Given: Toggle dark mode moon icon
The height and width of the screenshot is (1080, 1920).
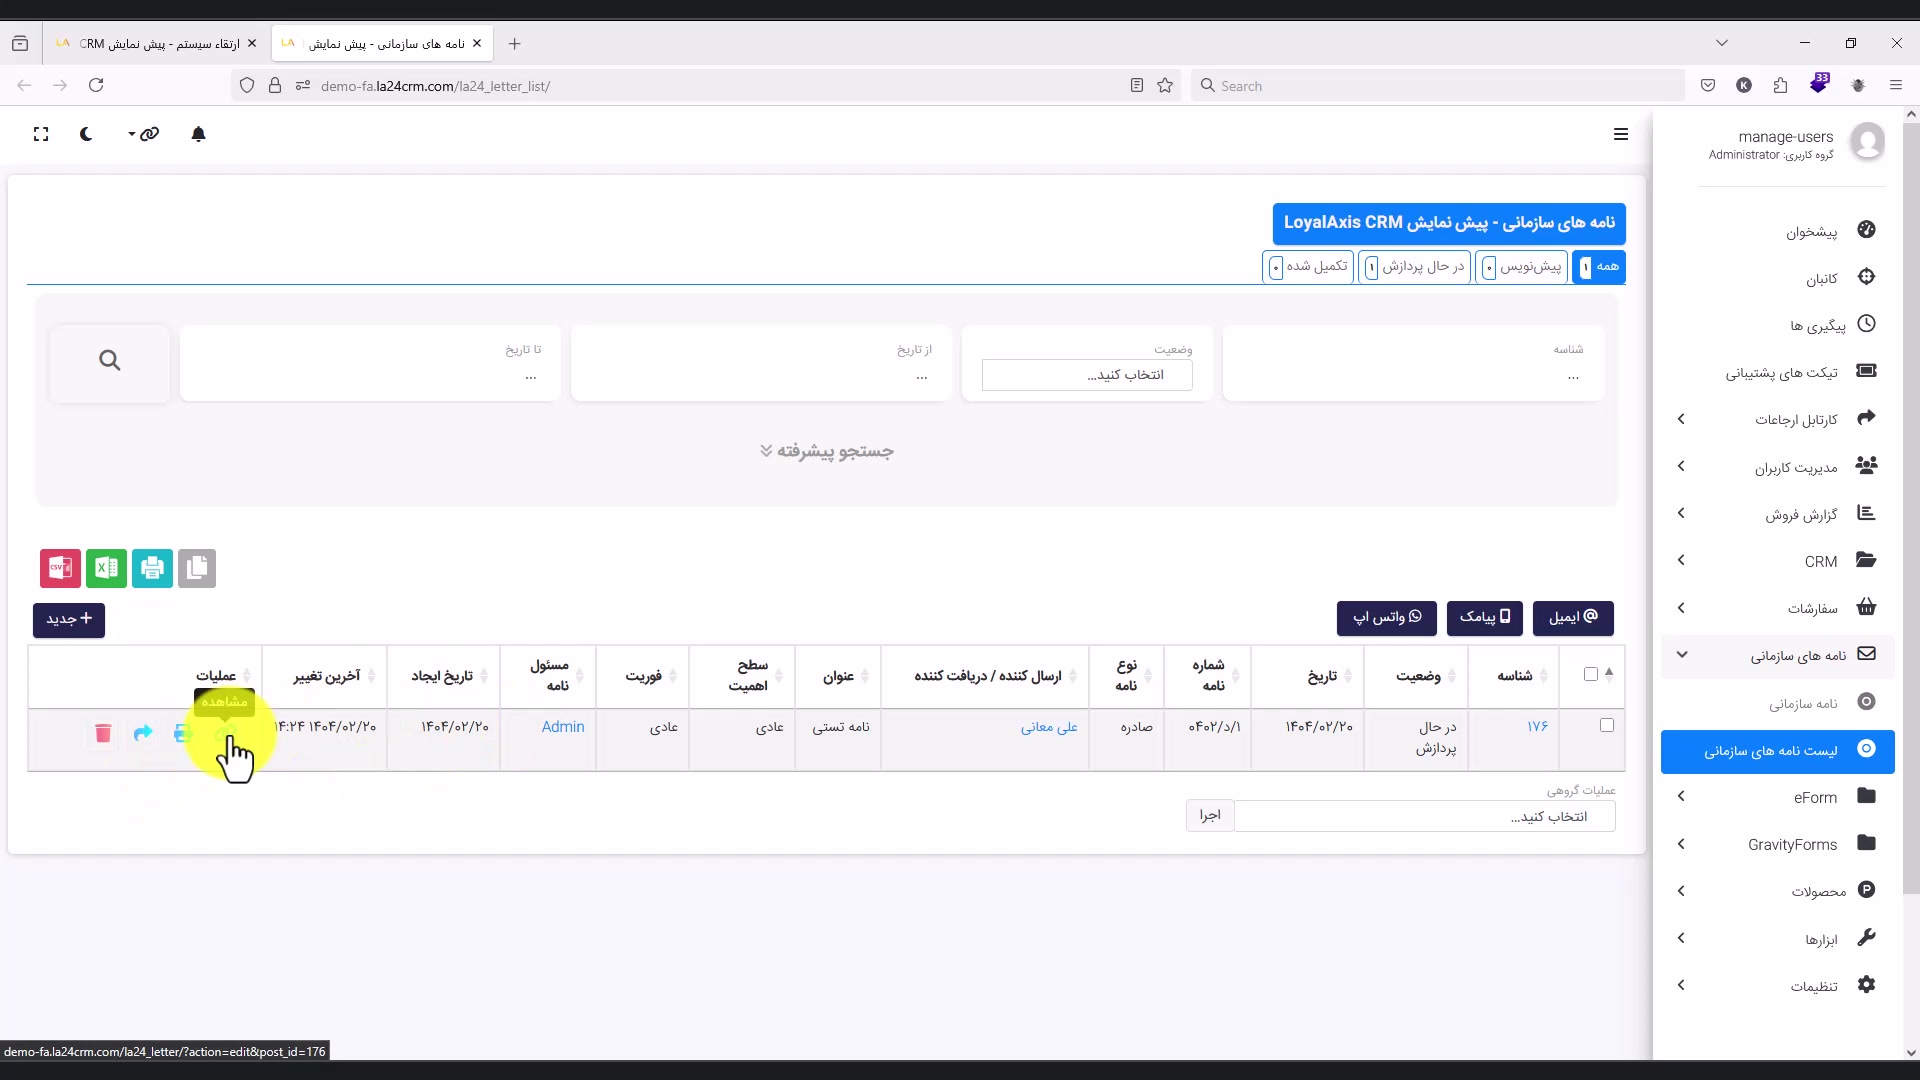Looking at the screenshot, I should tap(86, 134).
